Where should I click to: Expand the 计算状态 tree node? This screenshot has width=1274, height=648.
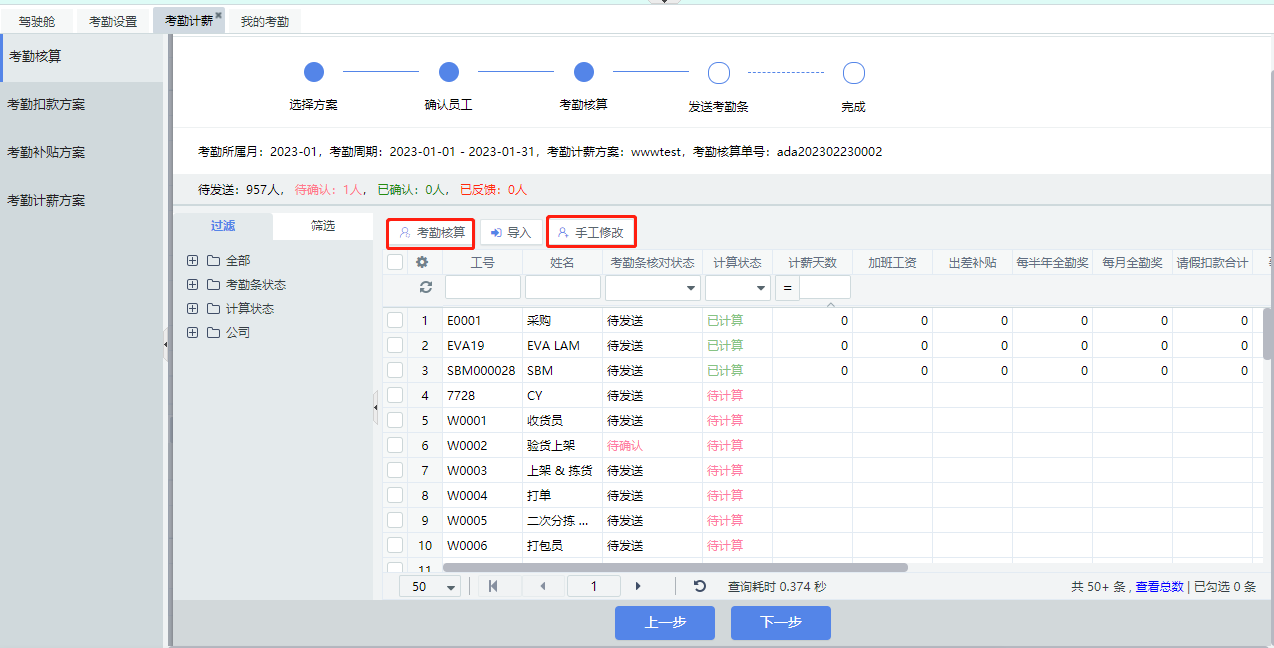pyautogui.click(x=193, y=308)
